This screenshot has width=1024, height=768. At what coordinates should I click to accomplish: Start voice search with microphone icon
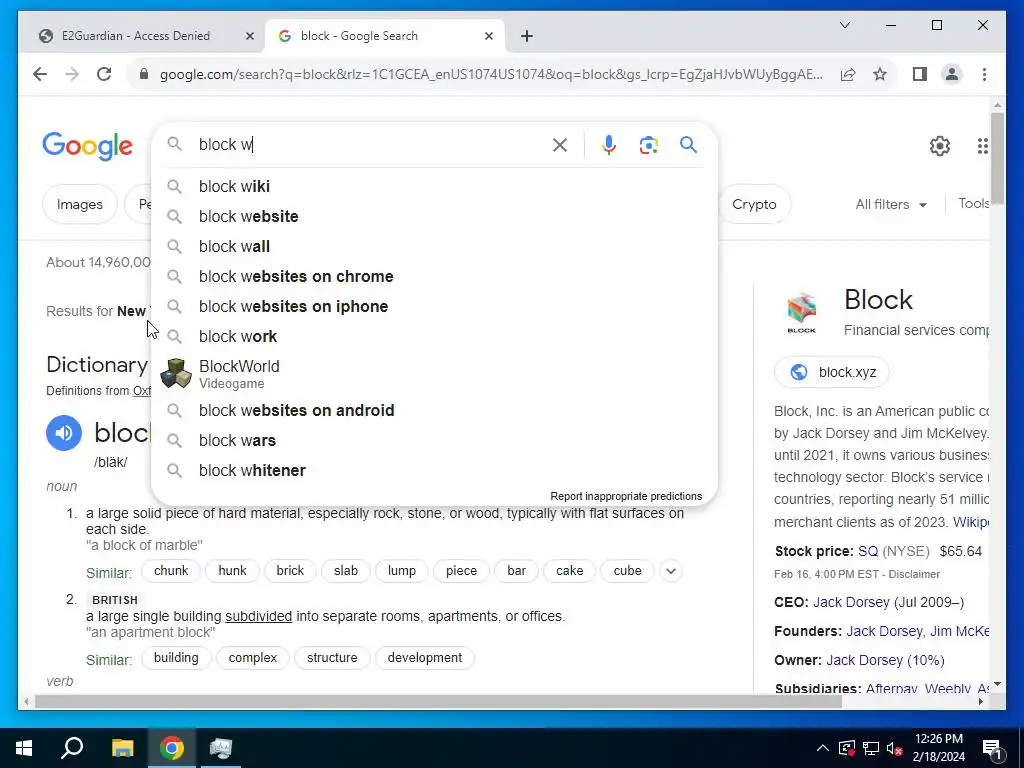click(x=609, y=145)
